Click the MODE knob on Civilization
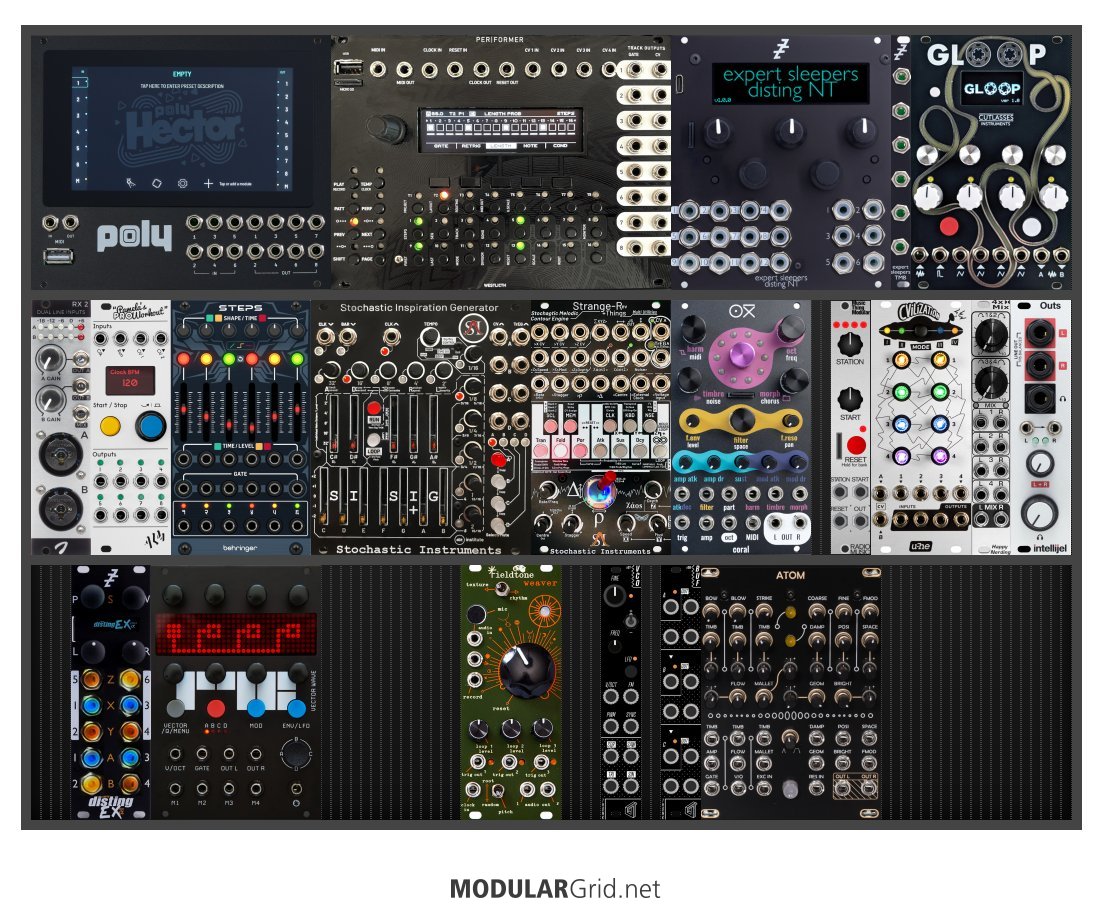This screenshot has width=1112, height=910. pos(920,332)
